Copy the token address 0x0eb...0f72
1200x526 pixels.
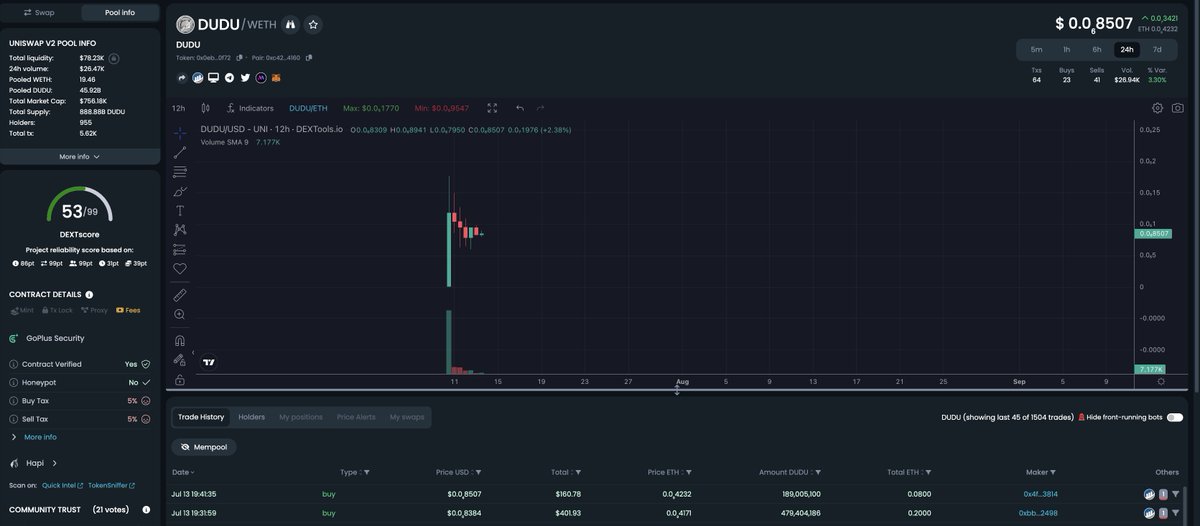point(240,57)
